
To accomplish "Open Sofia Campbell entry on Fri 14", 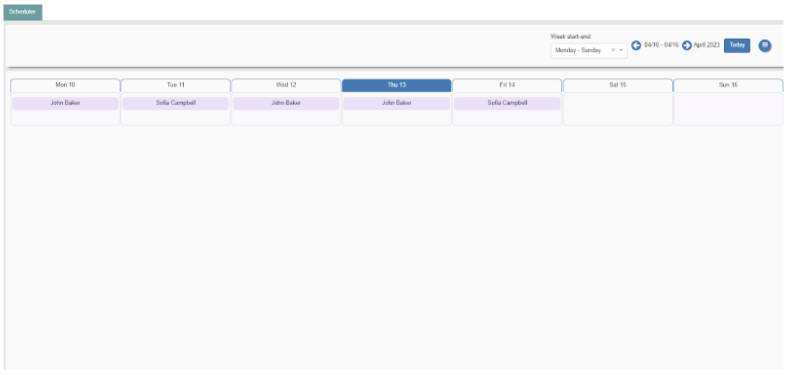I will 507,103.
